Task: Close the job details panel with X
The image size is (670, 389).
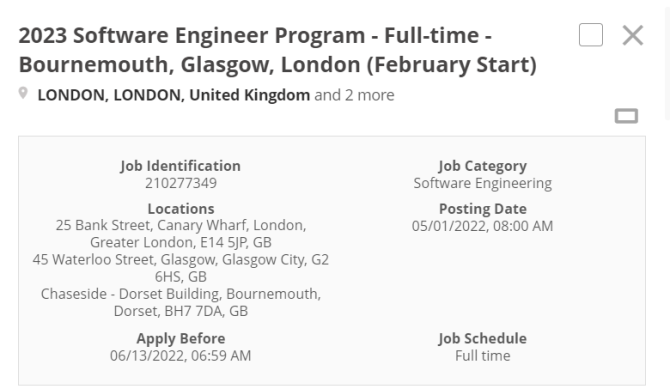Action: click(633, 35)
